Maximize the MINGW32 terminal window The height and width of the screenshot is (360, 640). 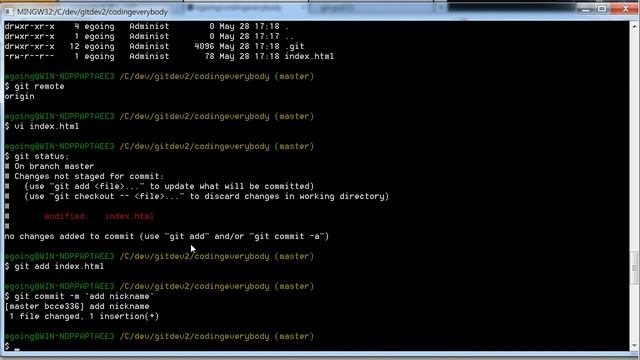click(602, 9)
